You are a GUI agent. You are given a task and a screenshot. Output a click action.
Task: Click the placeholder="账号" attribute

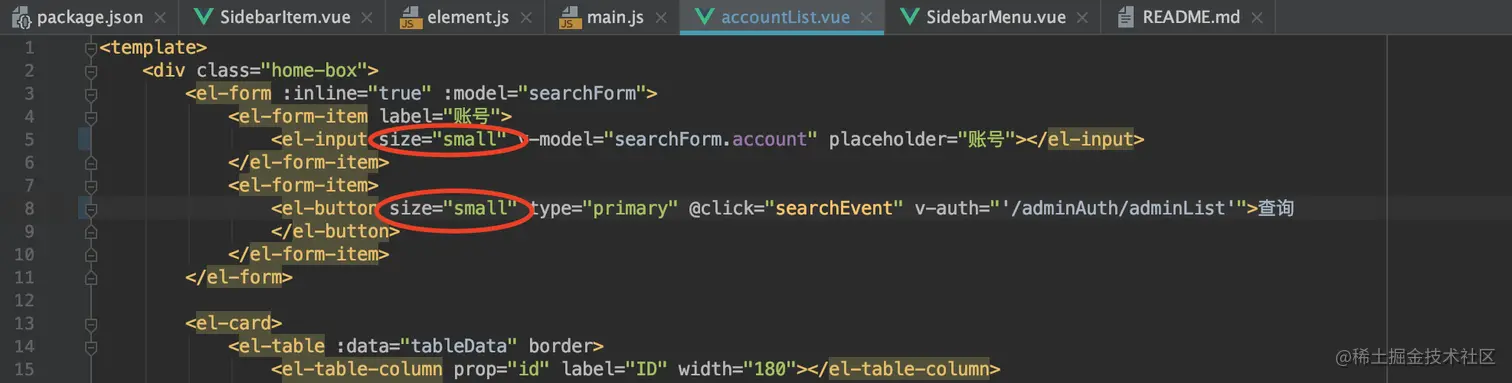click(x=922, y=139)
